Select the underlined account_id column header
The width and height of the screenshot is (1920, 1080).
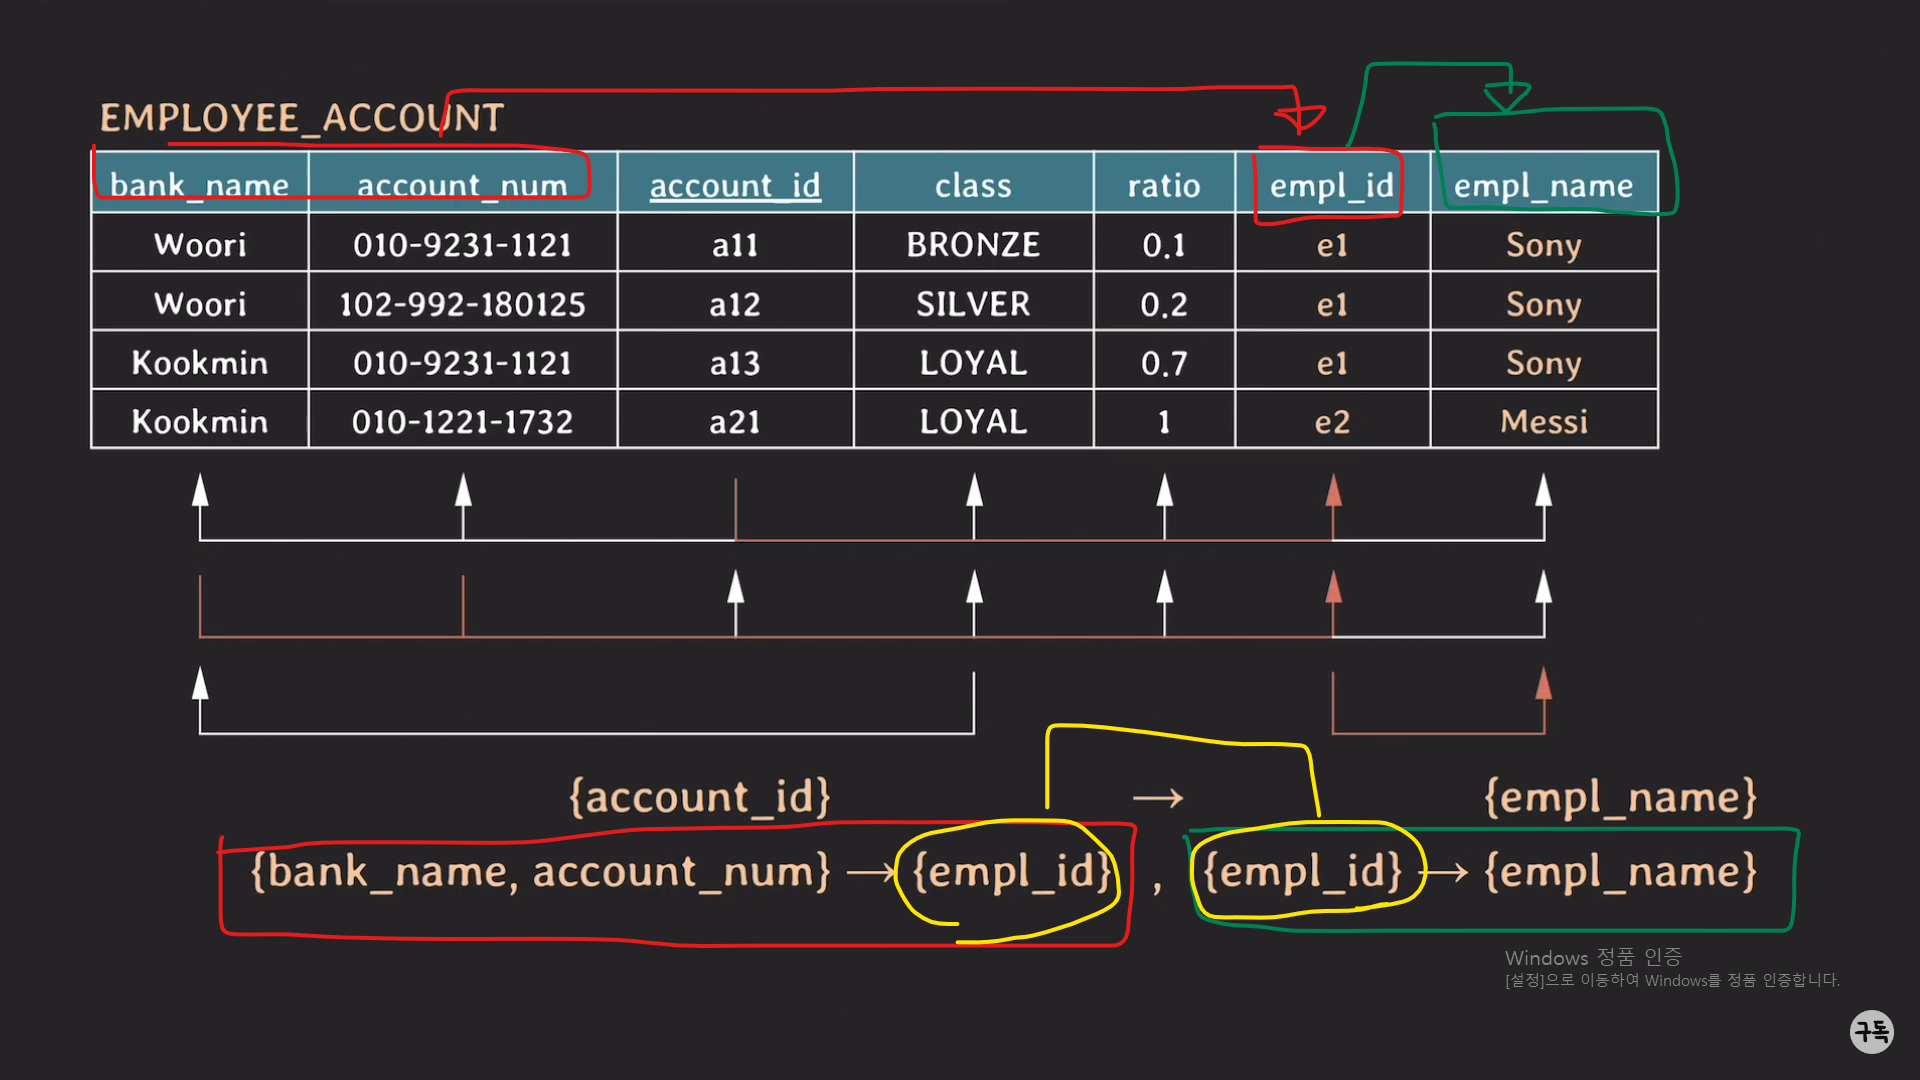click(x=735, y=185)
